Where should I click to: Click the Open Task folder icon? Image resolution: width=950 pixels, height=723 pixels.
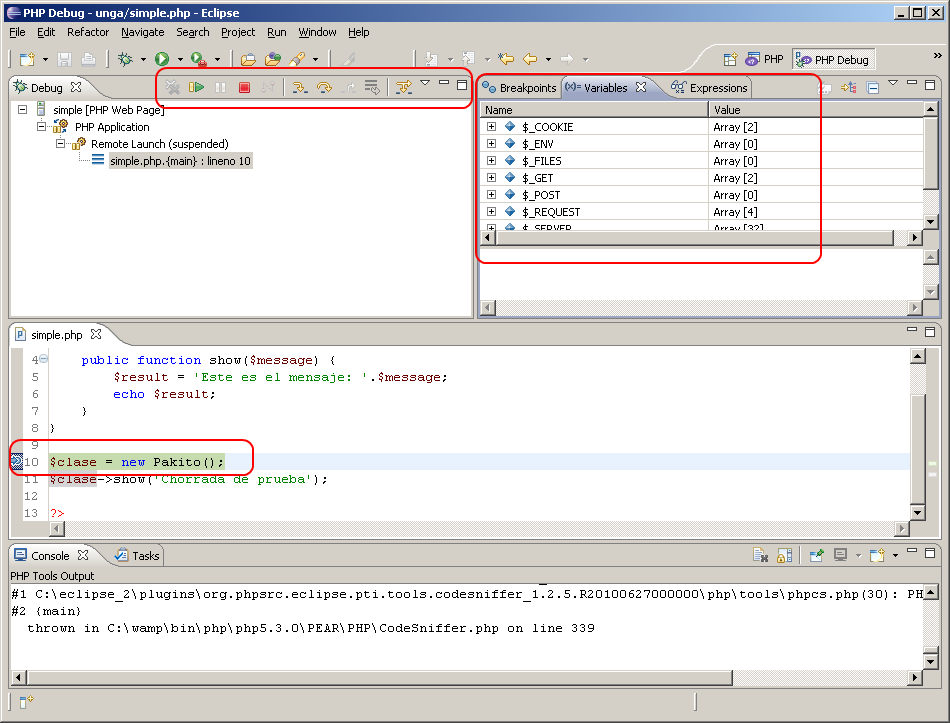[273, 59]
